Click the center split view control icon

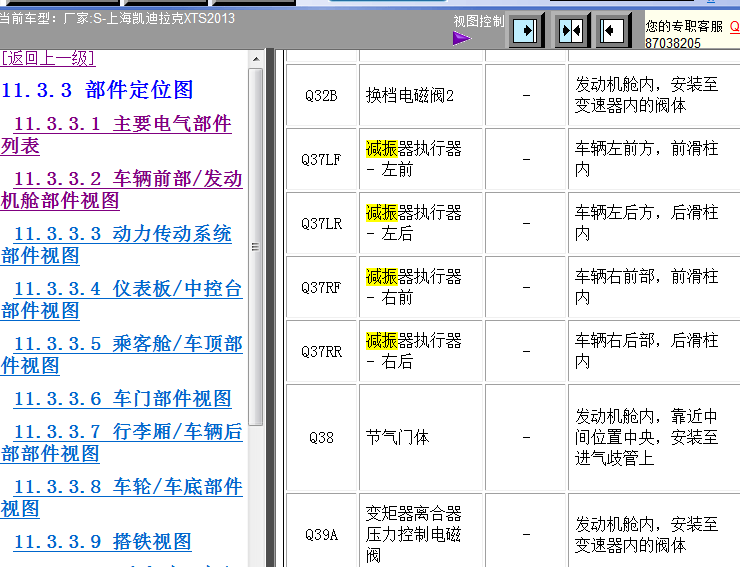571,31
